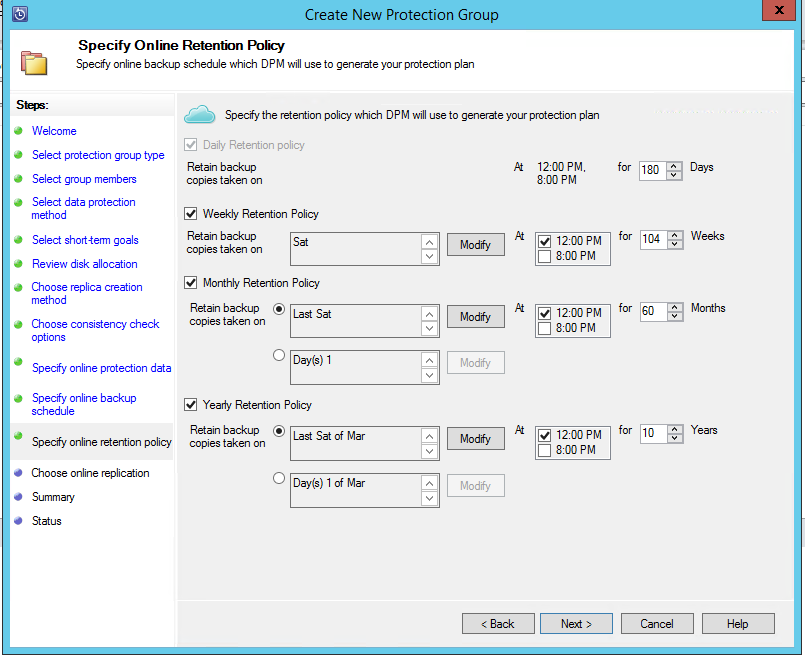Choose Day(s) 1 of Mar yearly option

click(279, 477)
